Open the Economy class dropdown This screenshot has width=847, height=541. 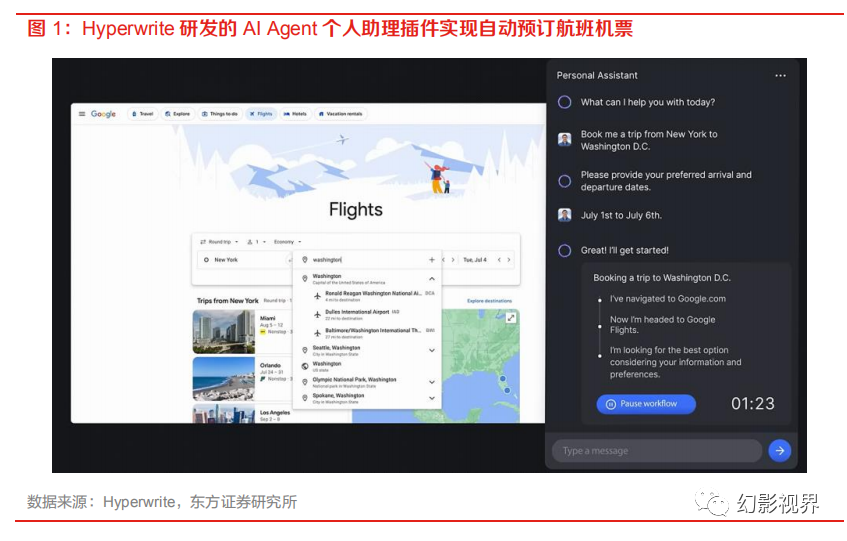click(x=287, y=242)
